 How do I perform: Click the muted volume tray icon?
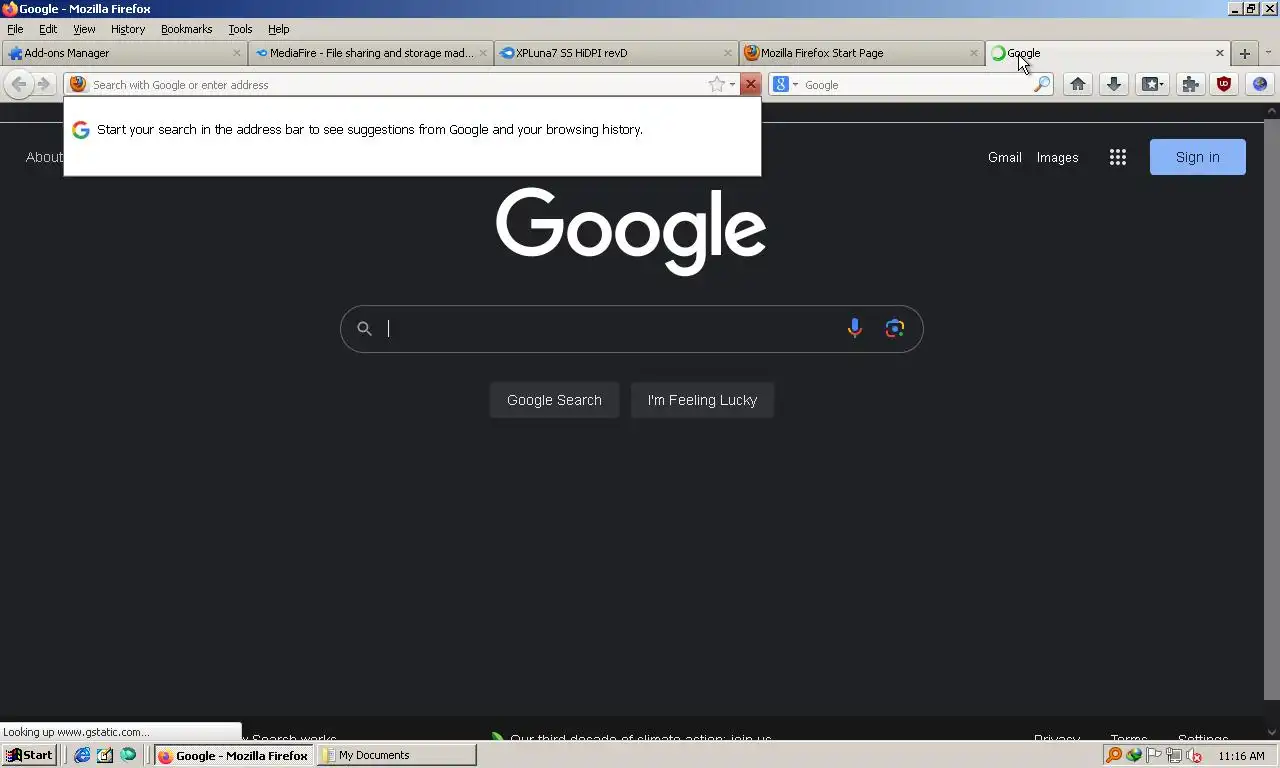[x=1193, y=756]
